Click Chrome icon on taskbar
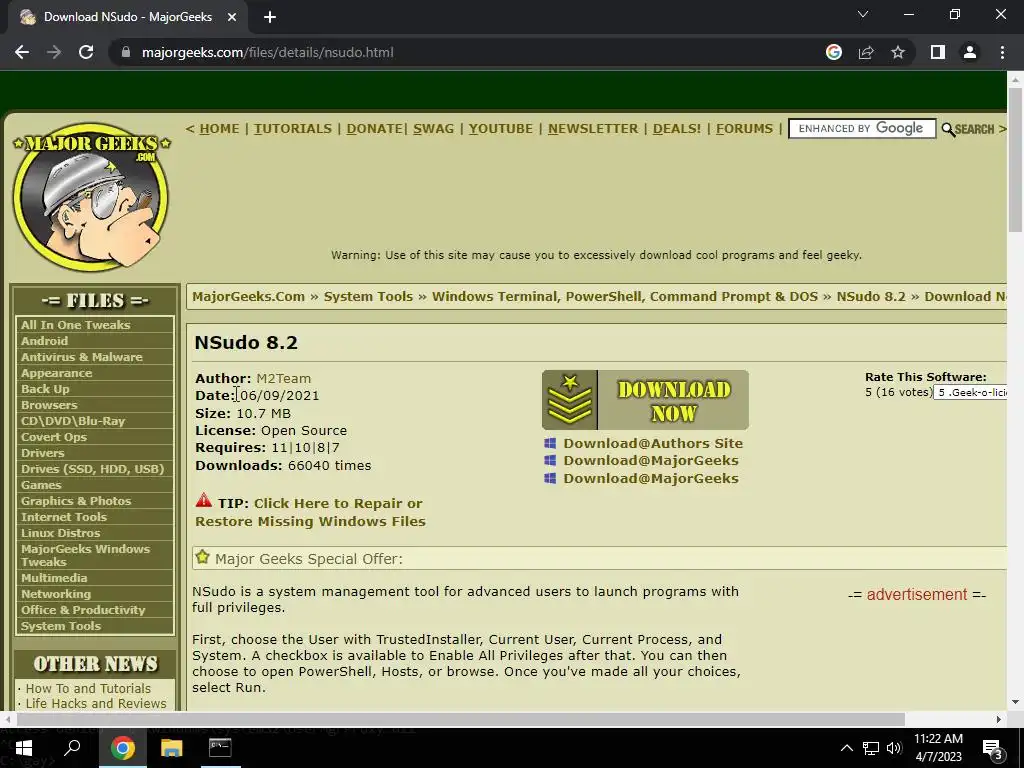The image size is (1024, 768). 122,748
